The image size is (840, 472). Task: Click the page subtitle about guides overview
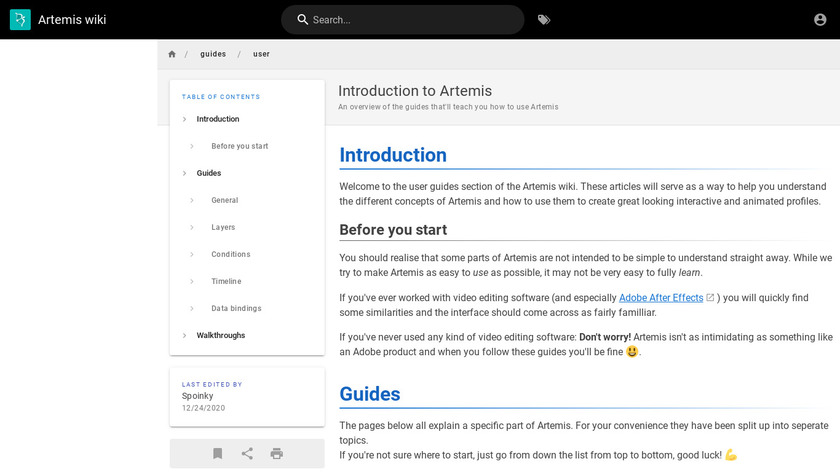point(448,107)
